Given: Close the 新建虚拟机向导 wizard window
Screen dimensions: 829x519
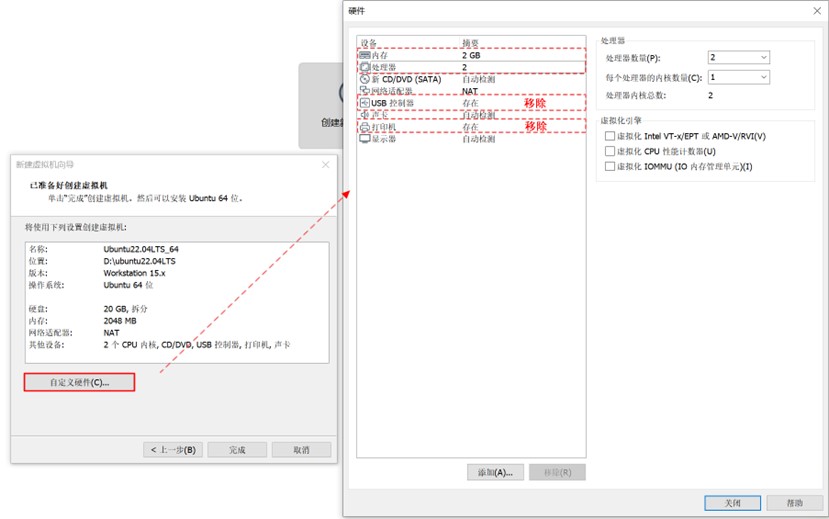Looking at the screenshot, I should [x=326, y=165].
